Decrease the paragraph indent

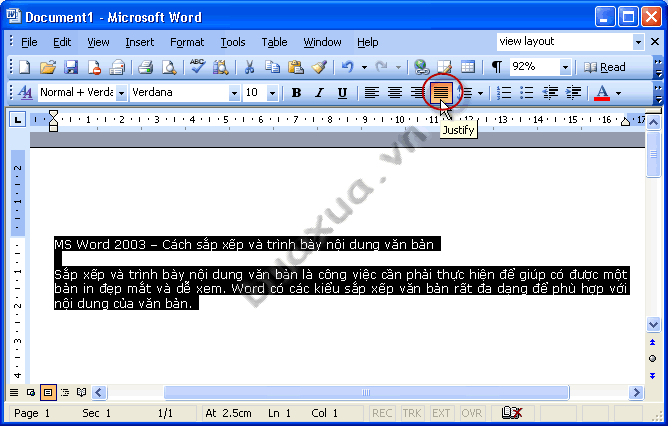coord(550,92)
